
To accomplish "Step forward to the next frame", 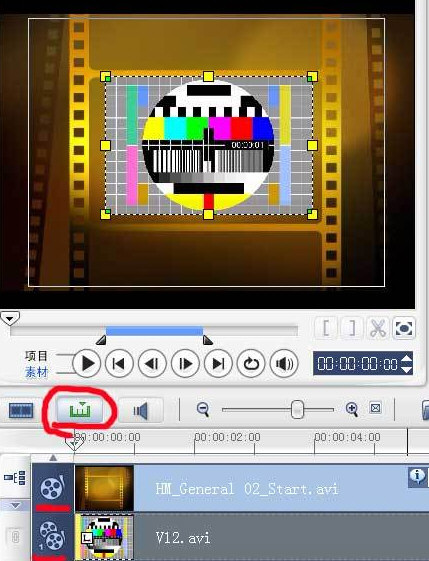I will [x=185, y=364].
